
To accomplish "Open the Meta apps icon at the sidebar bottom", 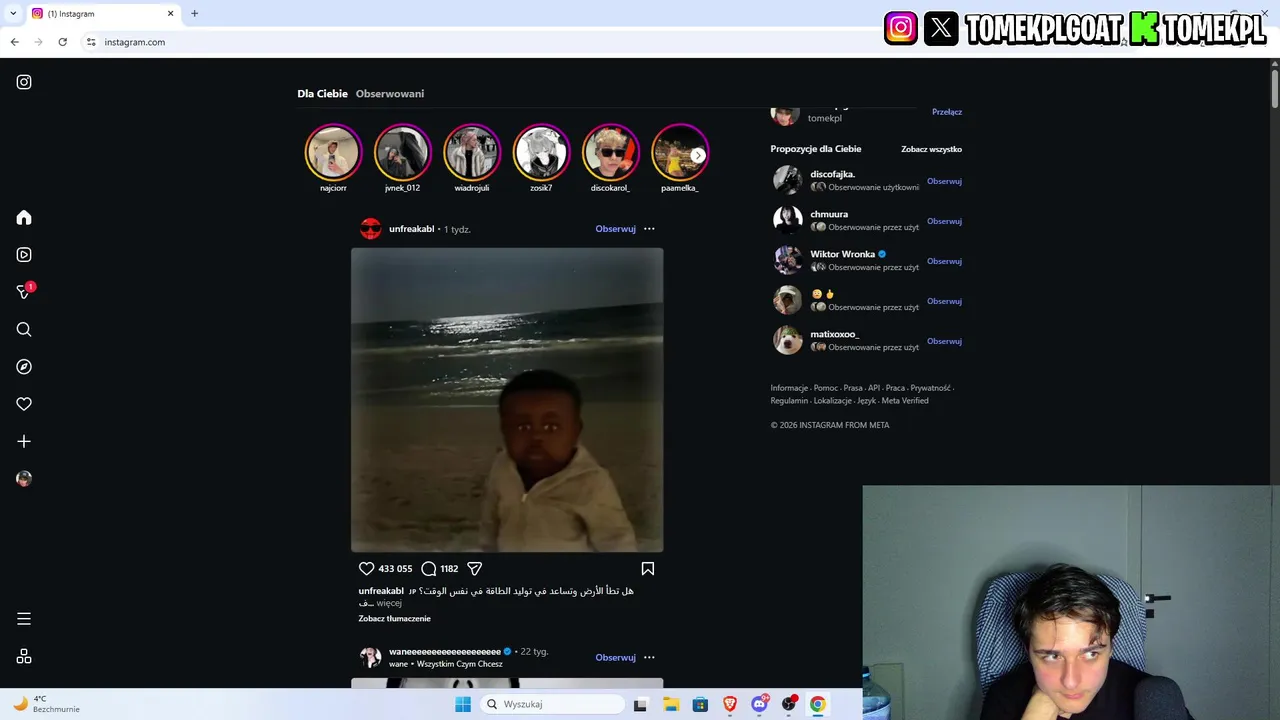I will click(24, 656).
